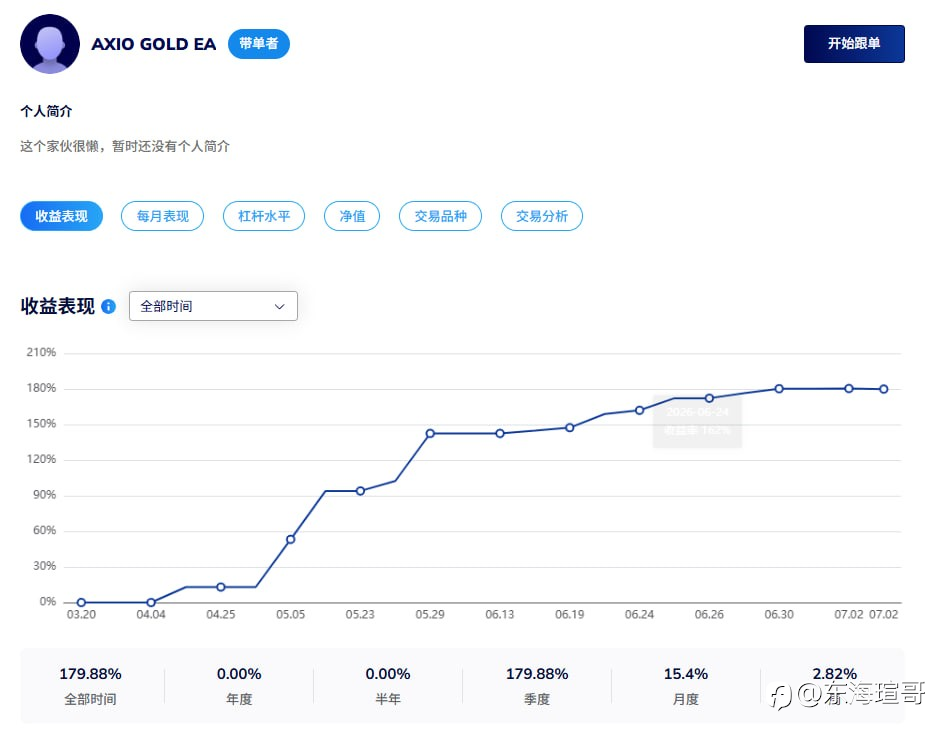Screen dimensions: 935x739
Task: Click the 05.05 data point on chart
Action: coord(290,539)
